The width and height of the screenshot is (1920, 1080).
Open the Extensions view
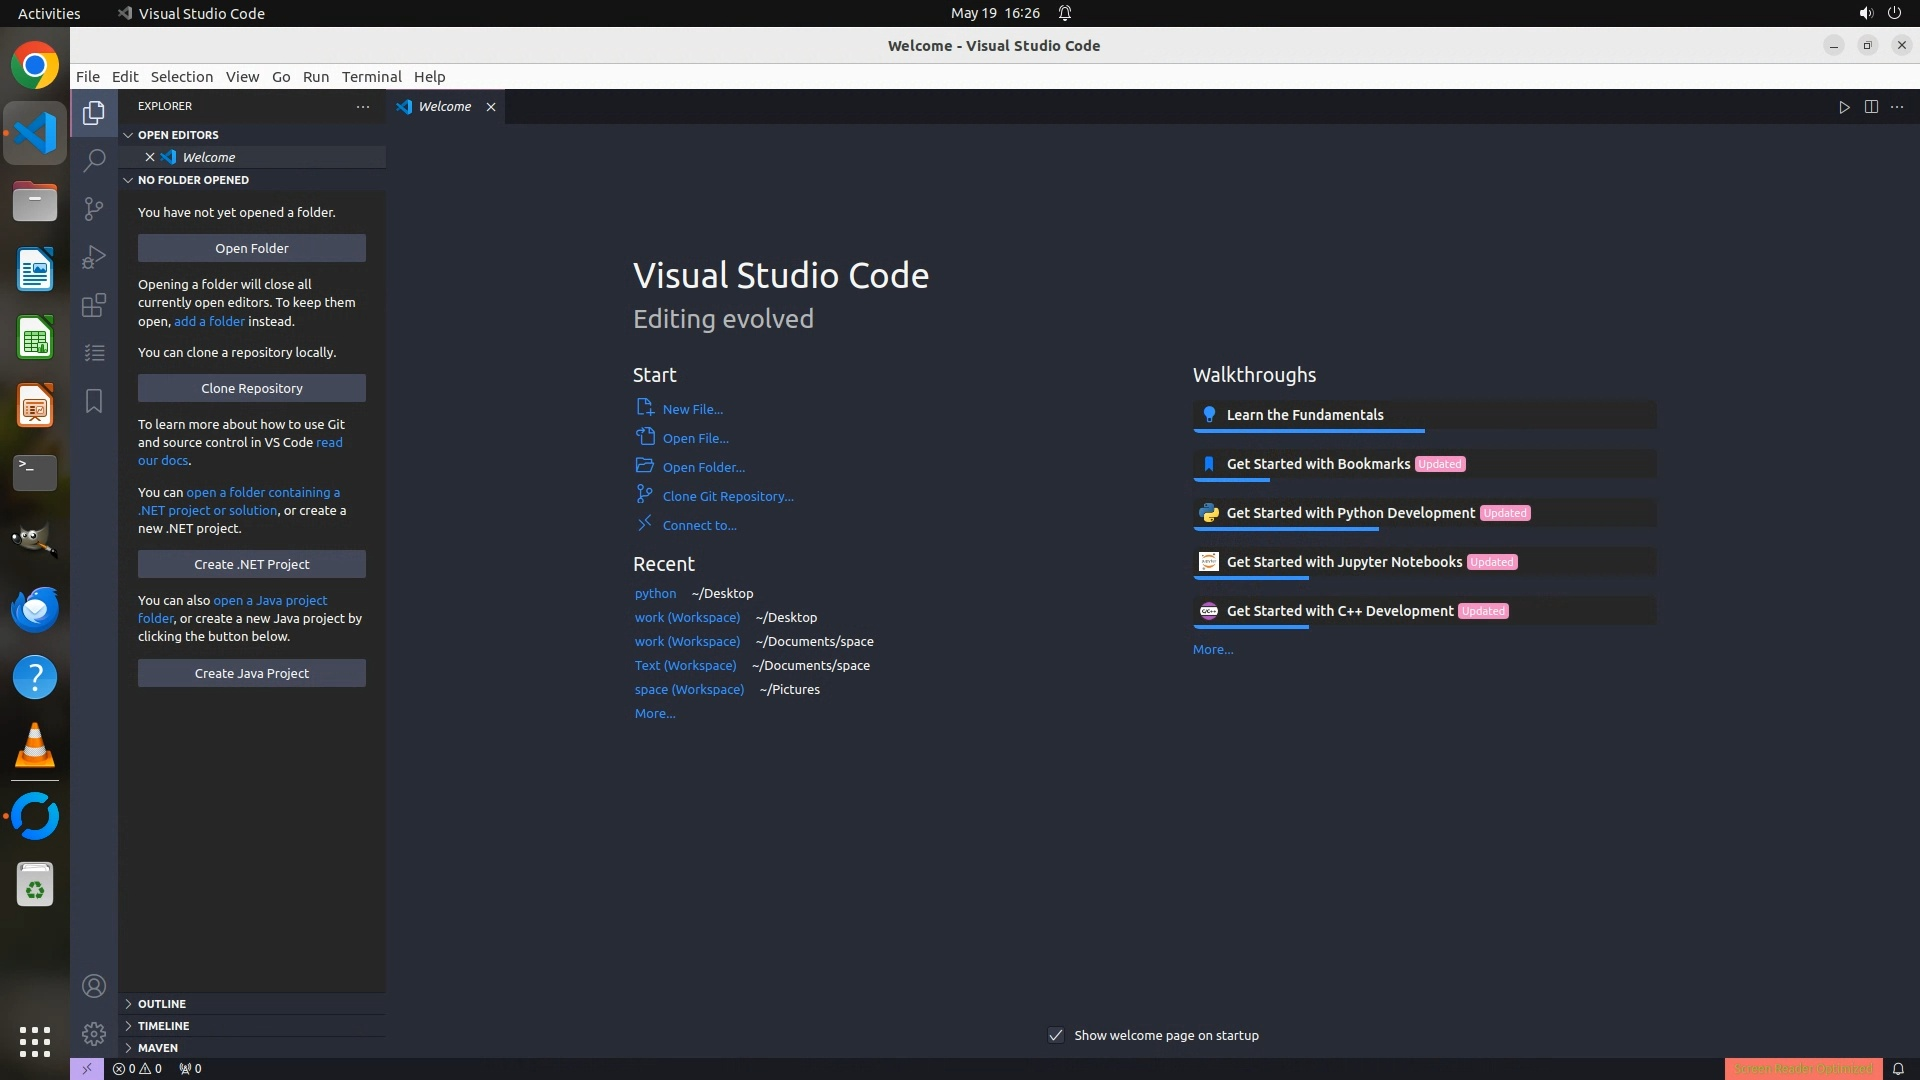click(94, 305)
